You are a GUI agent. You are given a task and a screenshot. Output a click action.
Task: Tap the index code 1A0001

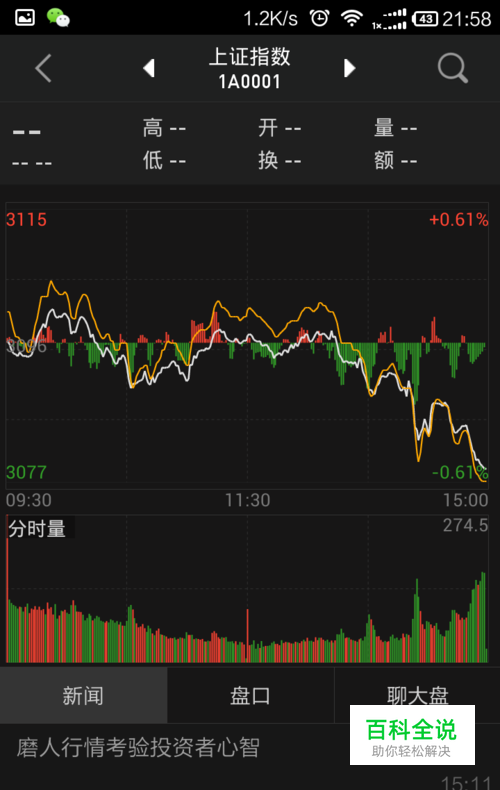click(249, 82)
